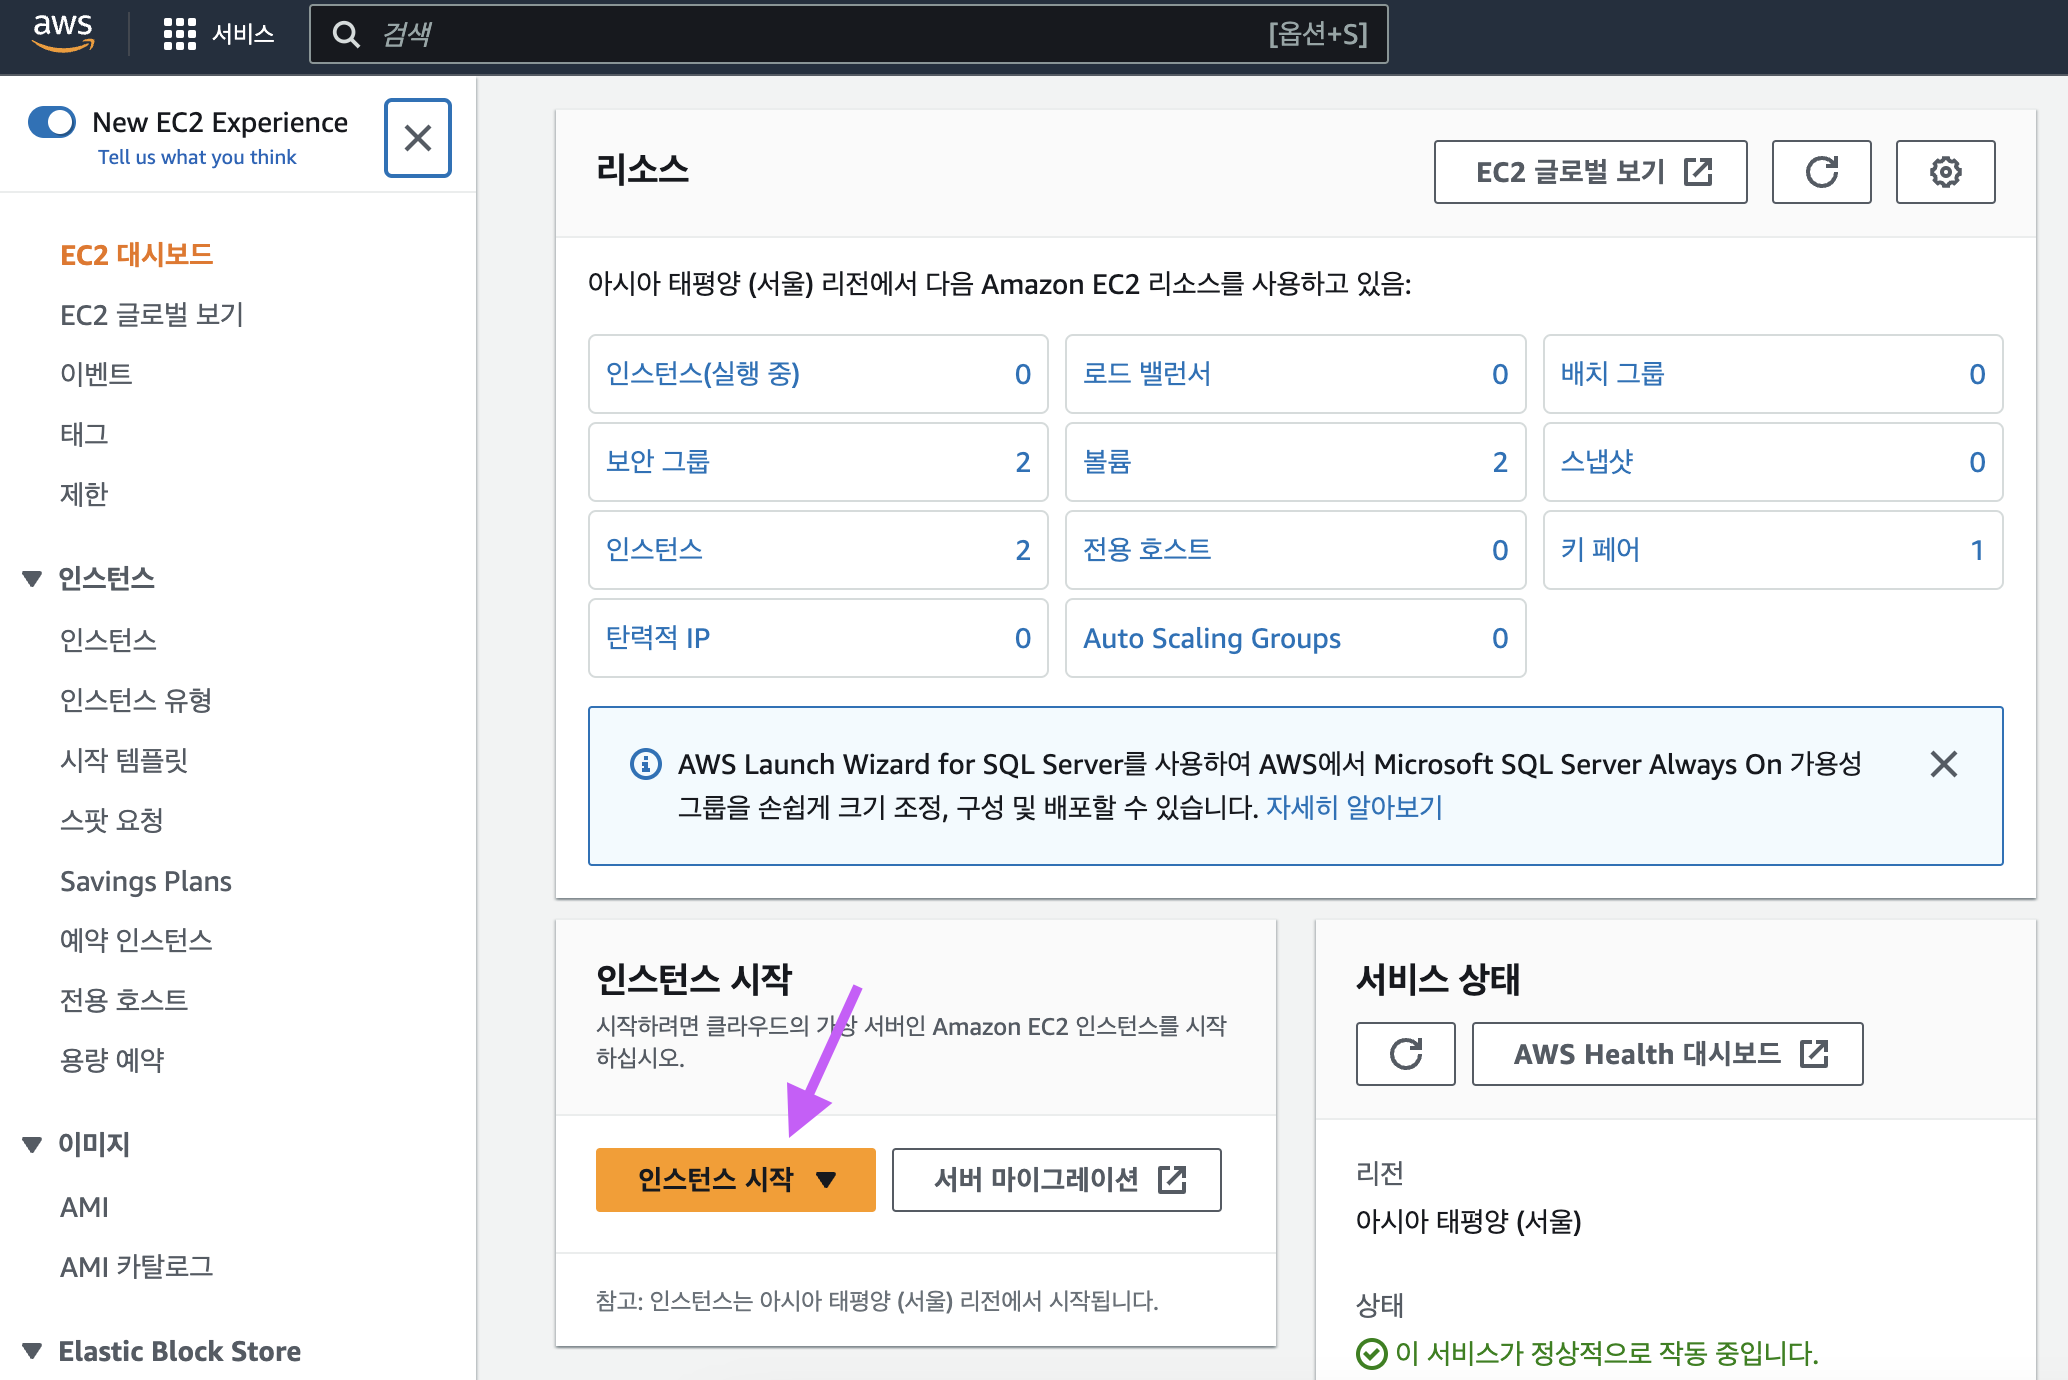Image resolution: width=2068 pixels, height=1380 pixels.
Task: Open the 보안 그룹 resource tile
Action: point(658,462)
